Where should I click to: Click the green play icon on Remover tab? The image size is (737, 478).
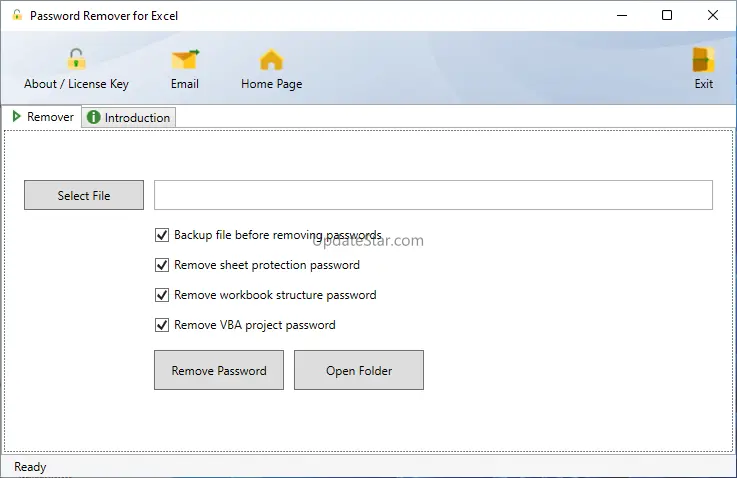17,117
